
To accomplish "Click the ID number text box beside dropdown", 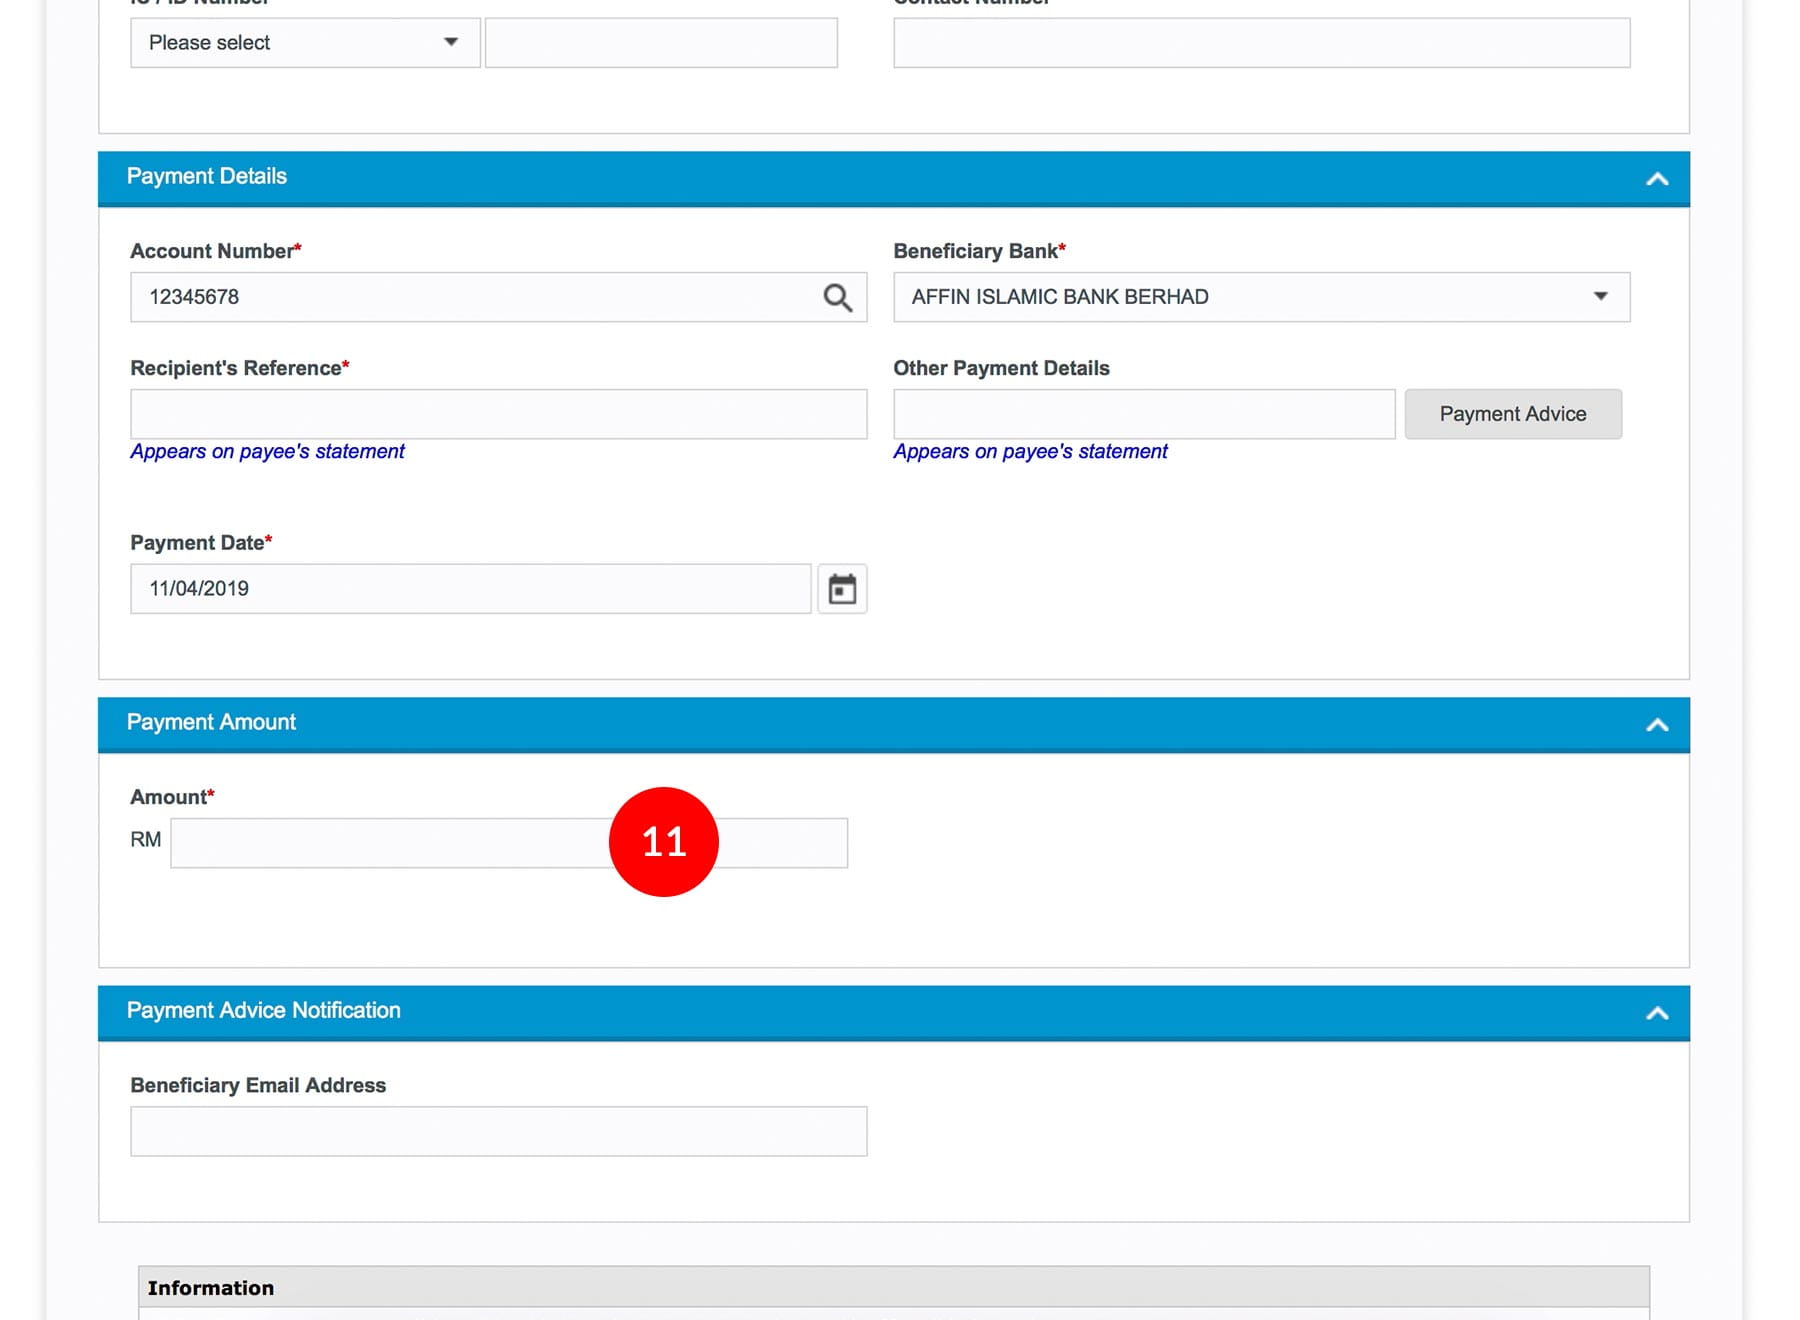I will coord(661,43).
